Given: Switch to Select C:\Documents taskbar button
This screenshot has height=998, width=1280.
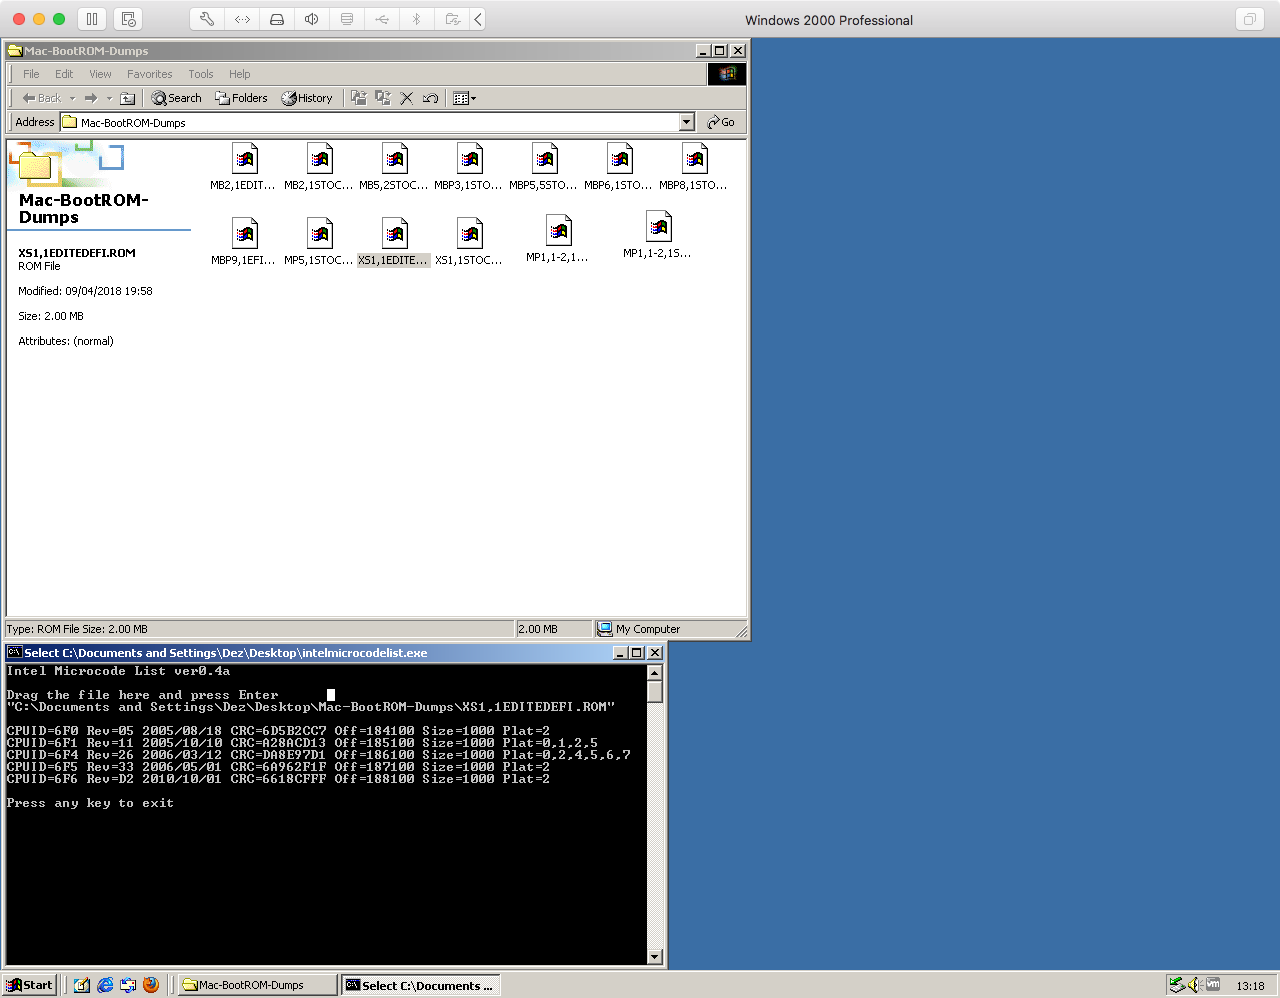Looking at the screenshot, I should [420, 985].
